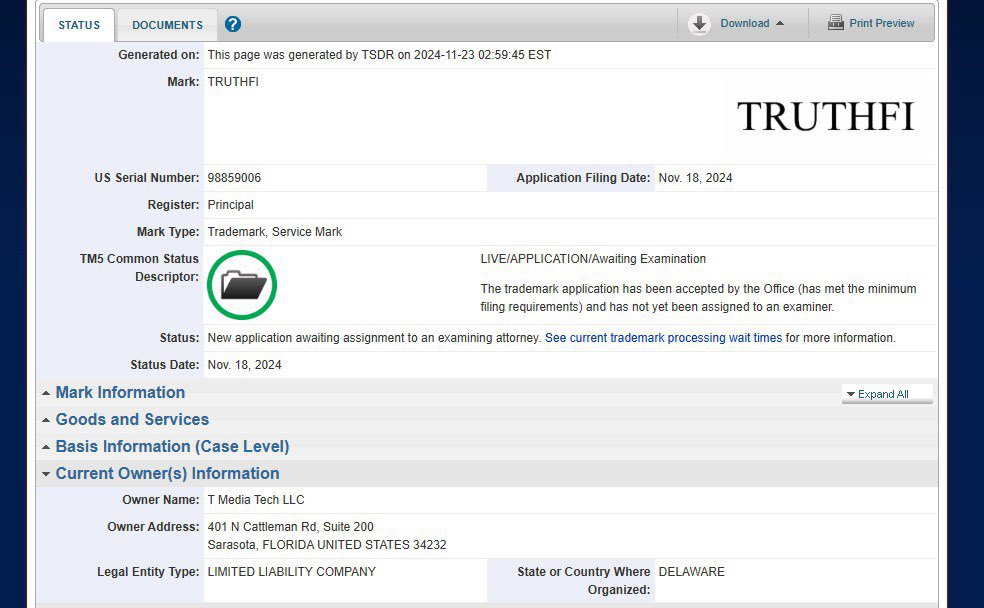The image size is (984, 608).
Task: Click the Expand All button
Action: coord(887,394)
